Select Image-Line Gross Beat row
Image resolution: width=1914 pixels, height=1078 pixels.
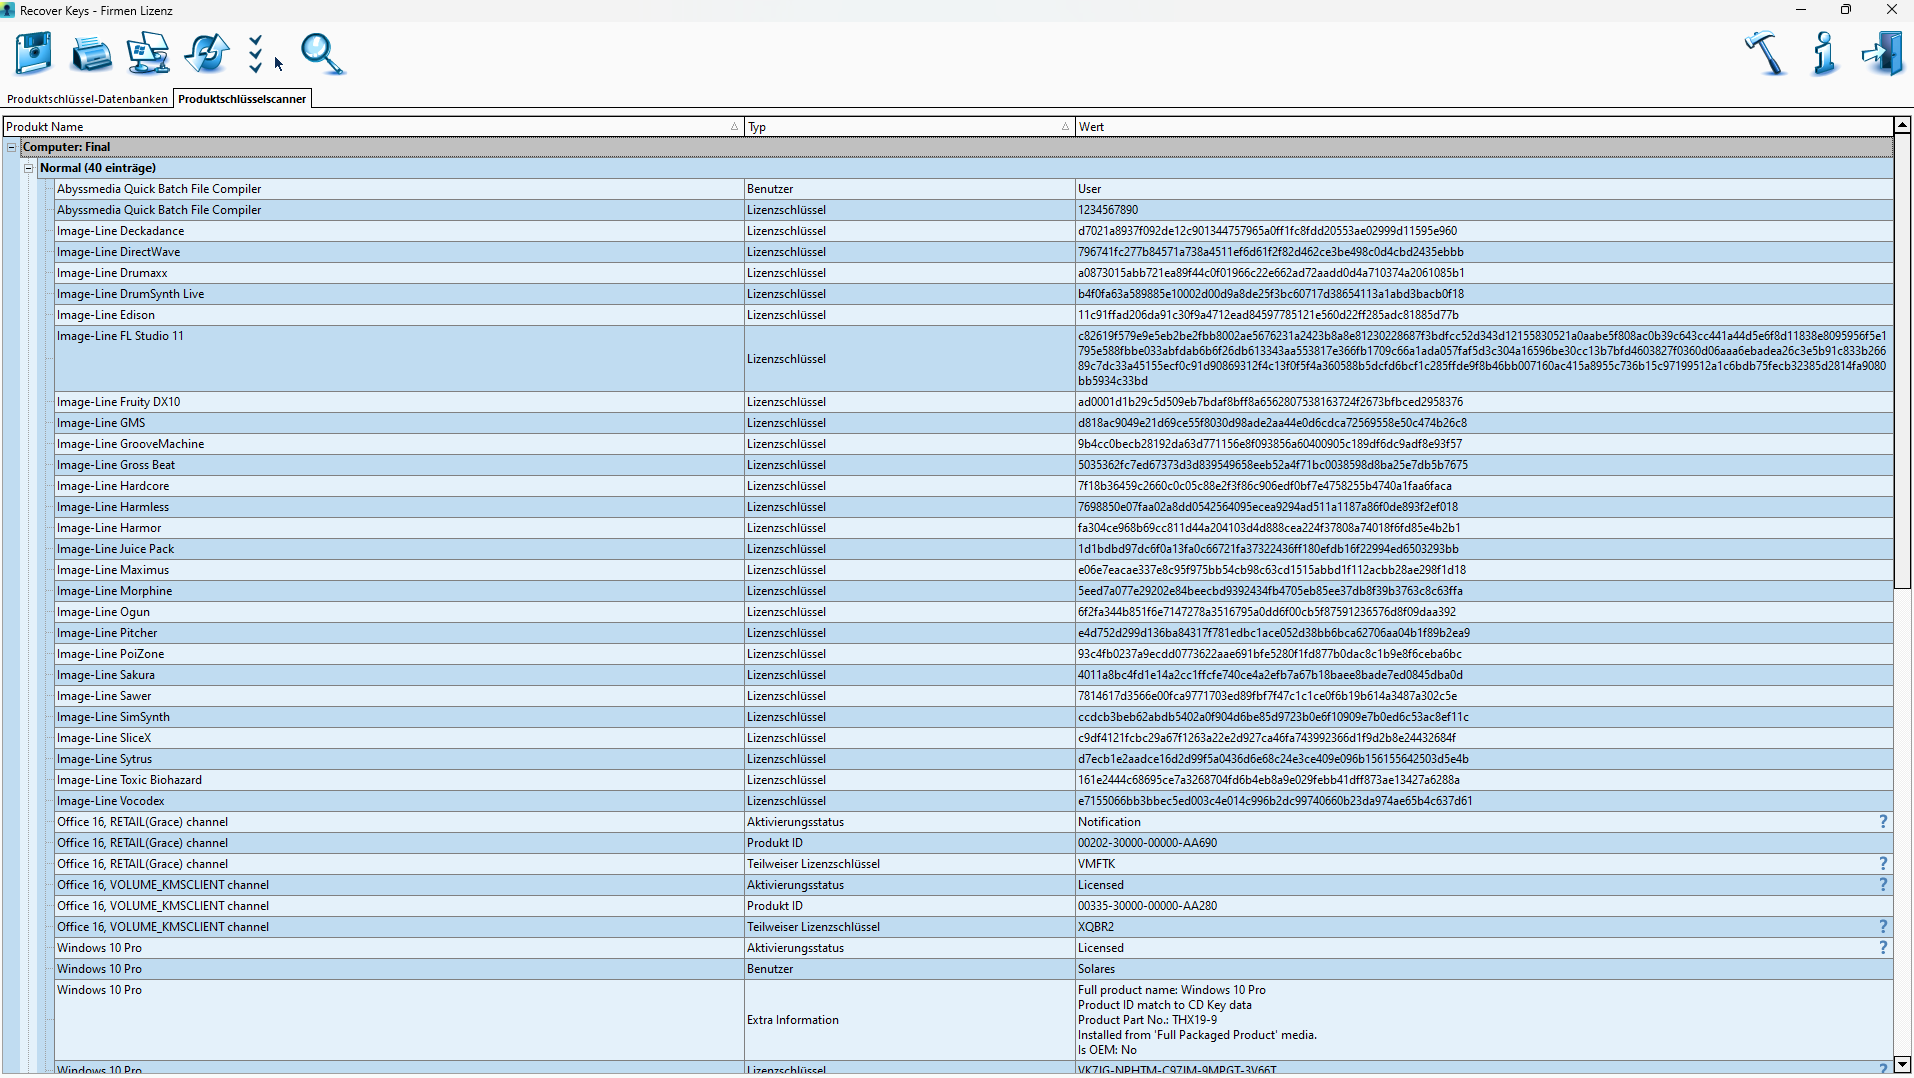click(974, 465)
